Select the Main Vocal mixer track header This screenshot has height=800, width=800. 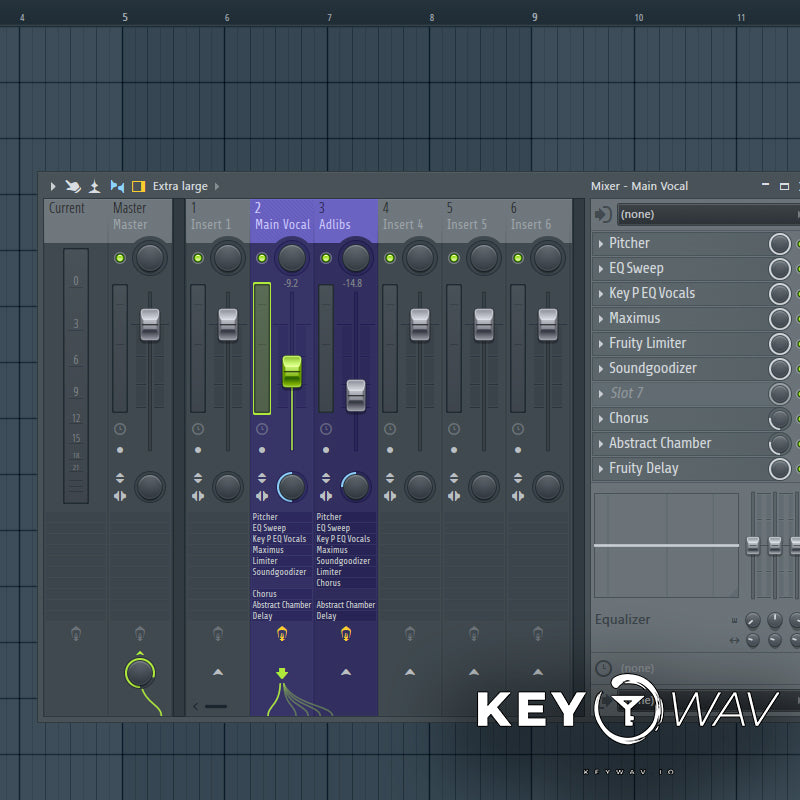point(282,217)
